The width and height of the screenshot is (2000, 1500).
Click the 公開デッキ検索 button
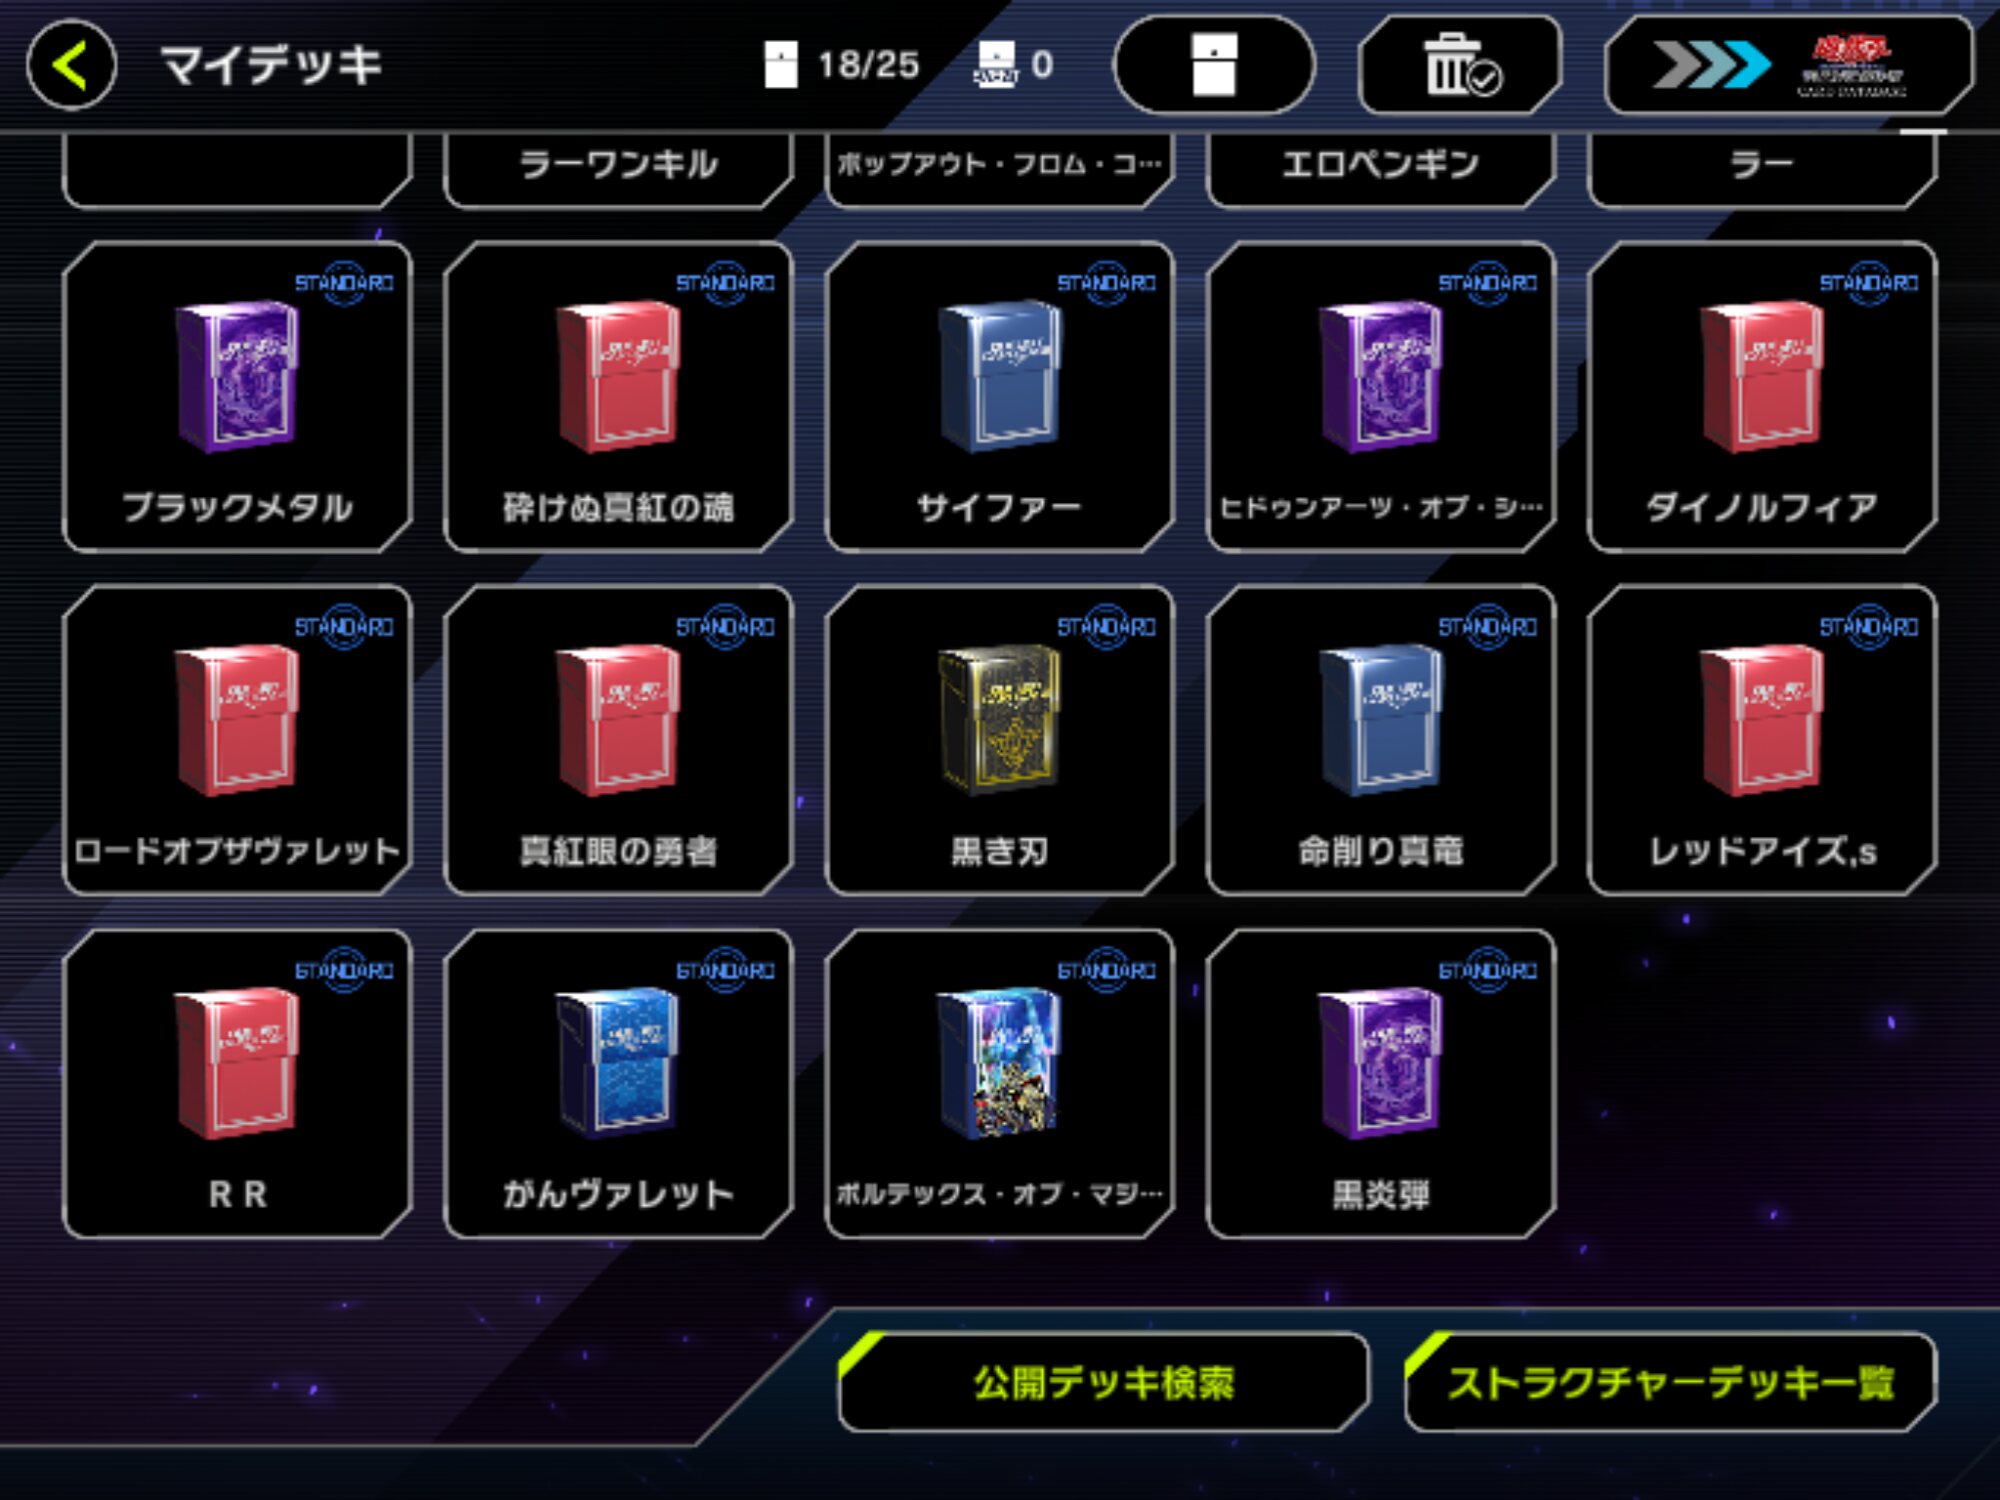[x=1104, y=1382]
